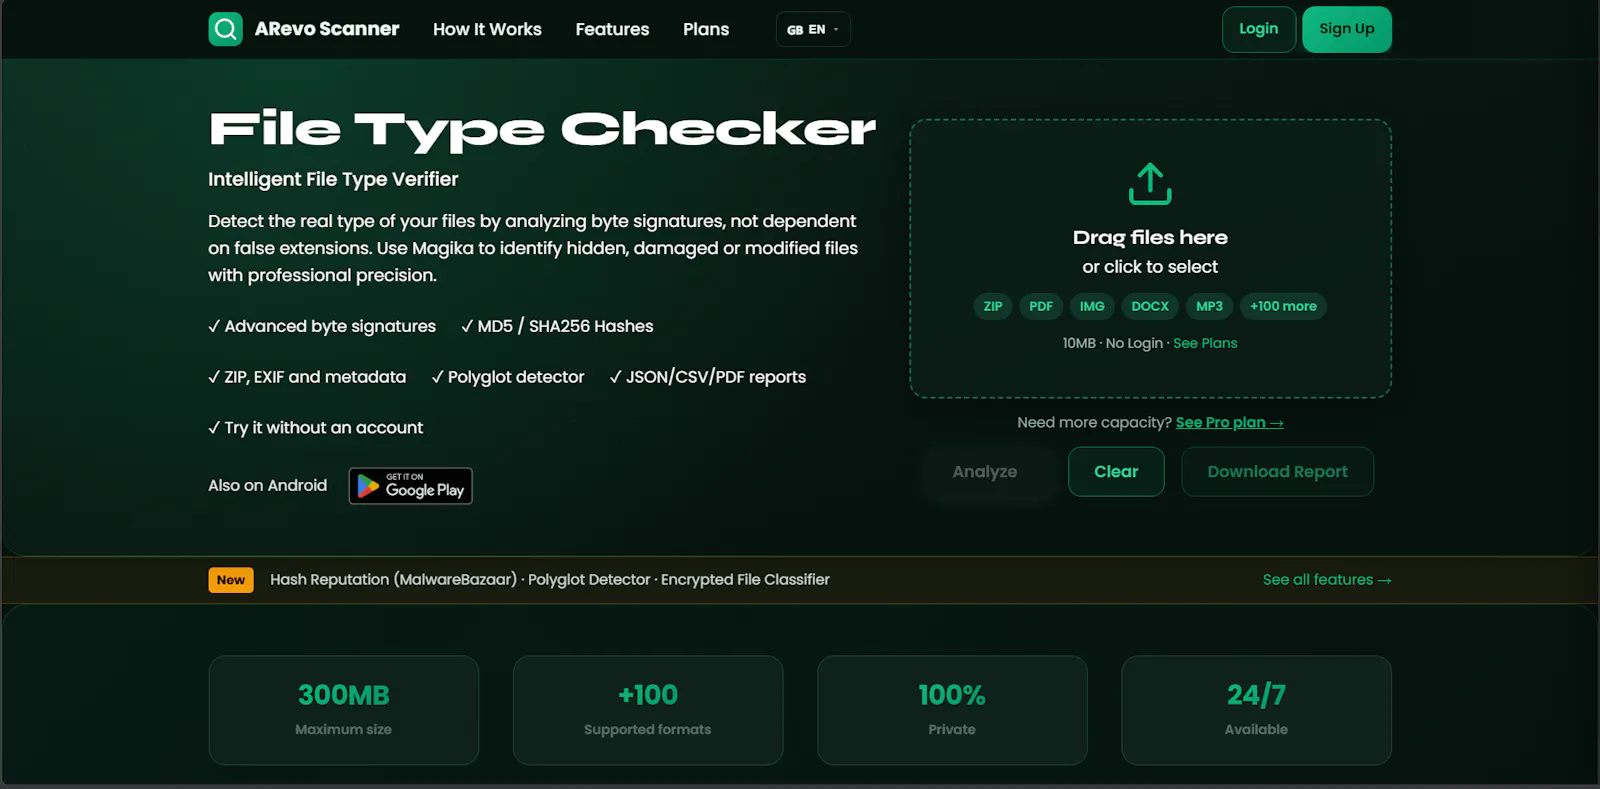Select the IMG format chip

[1092, 306]
